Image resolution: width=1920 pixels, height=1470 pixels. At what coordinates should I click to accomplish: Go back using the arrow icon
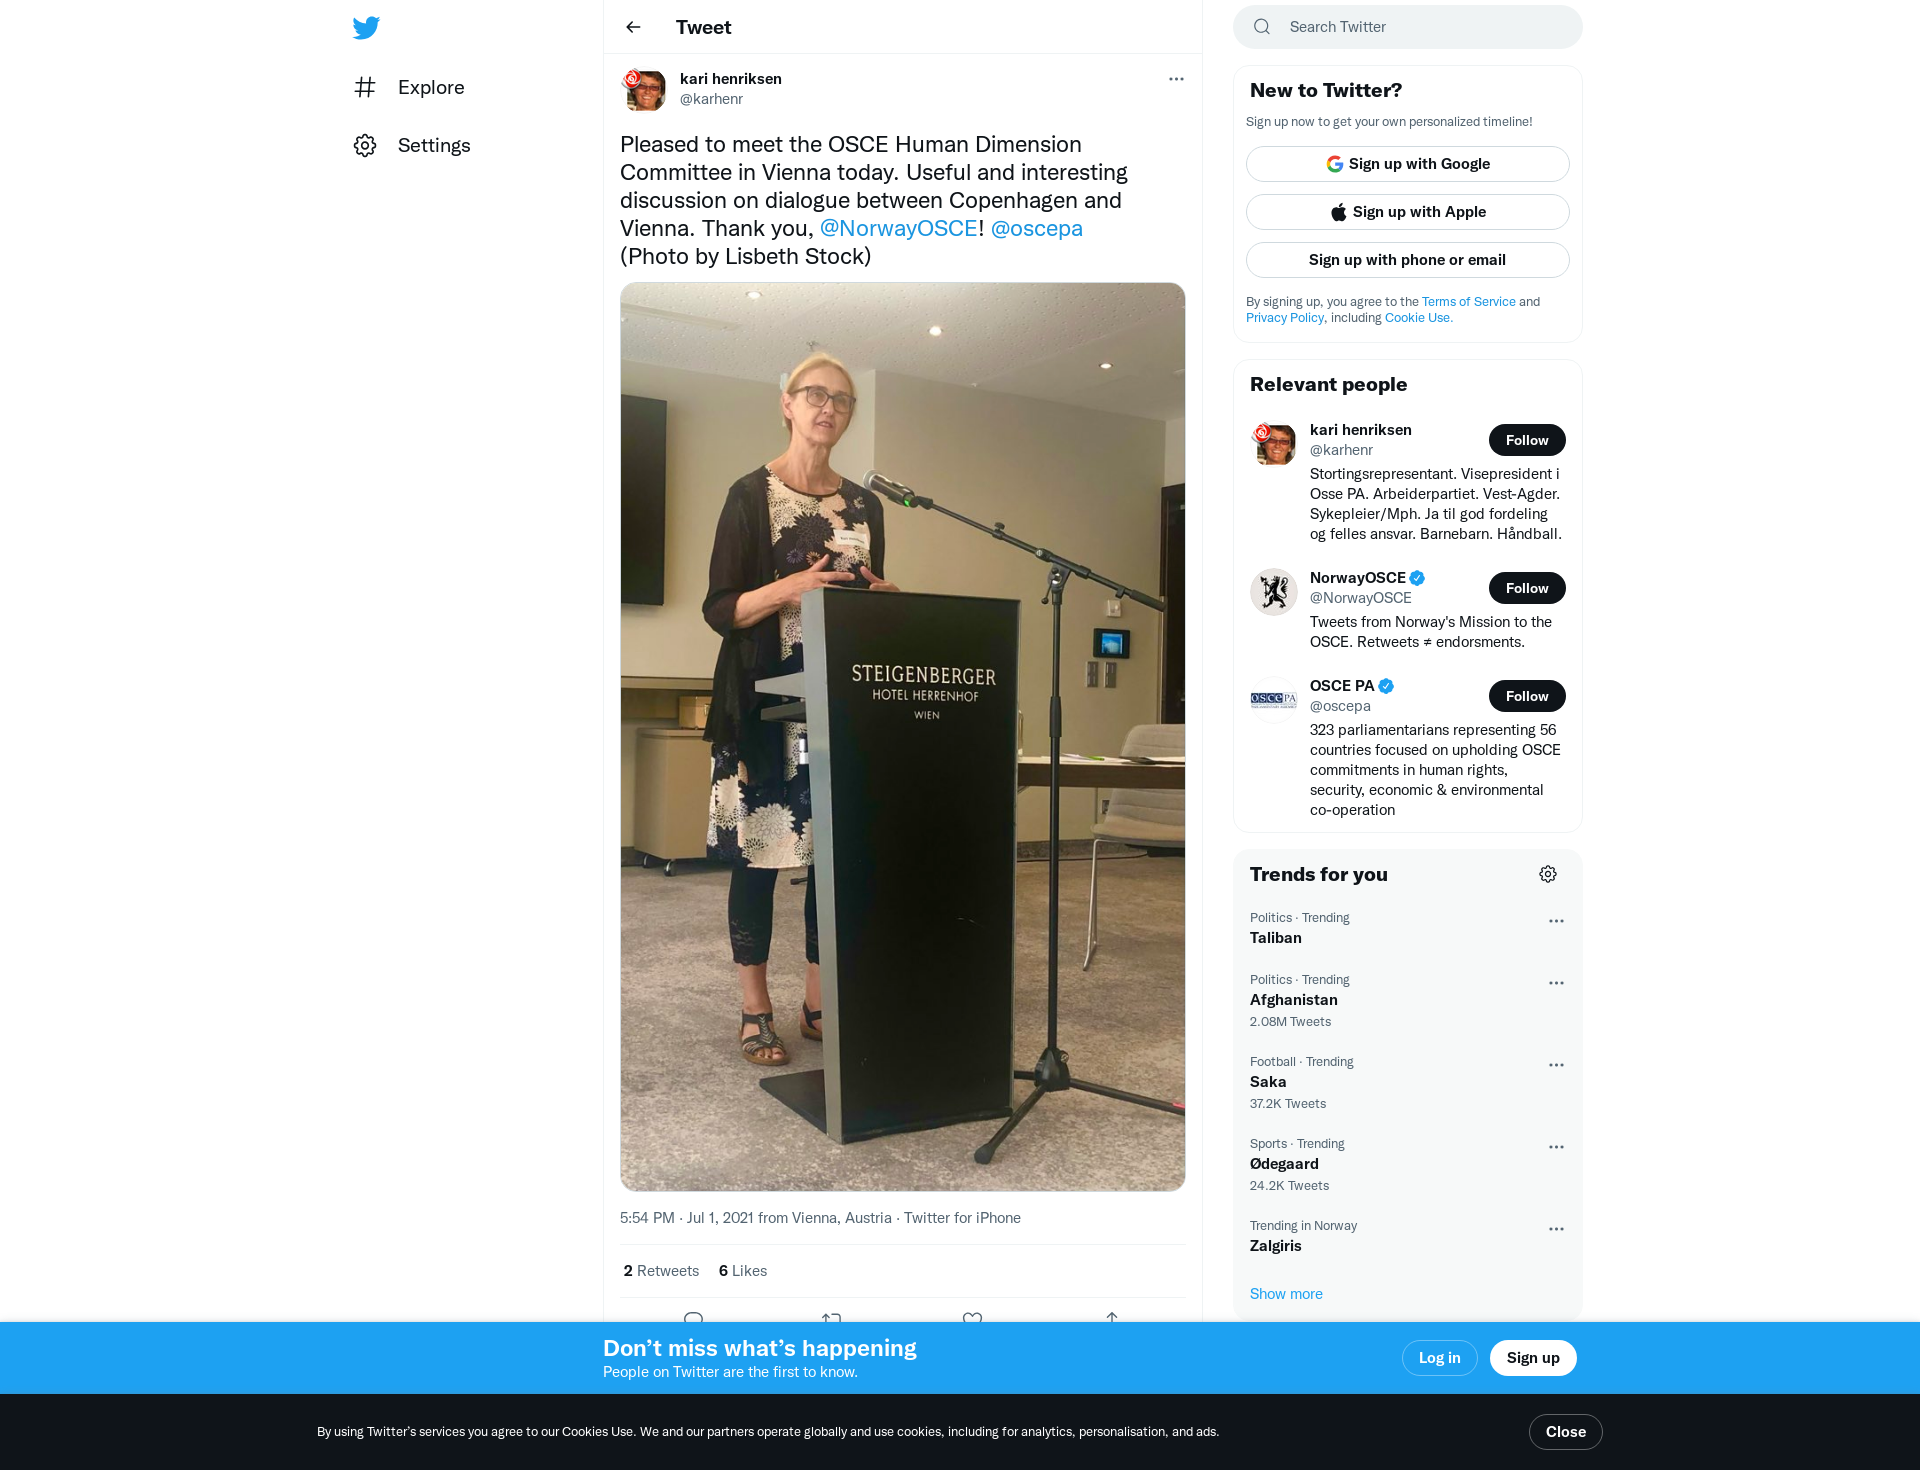pos(633,27)
